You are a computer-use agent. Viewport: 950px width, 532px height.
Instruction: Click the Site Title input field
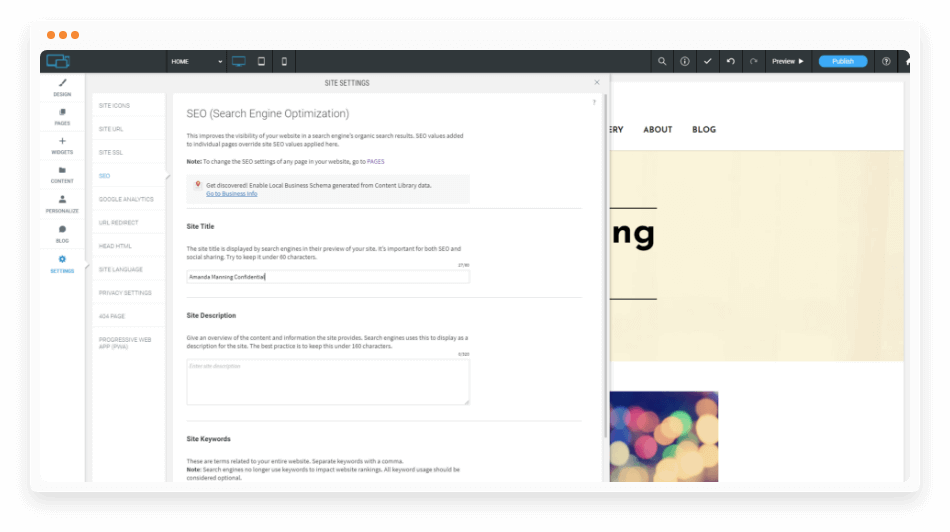[328, 277]
